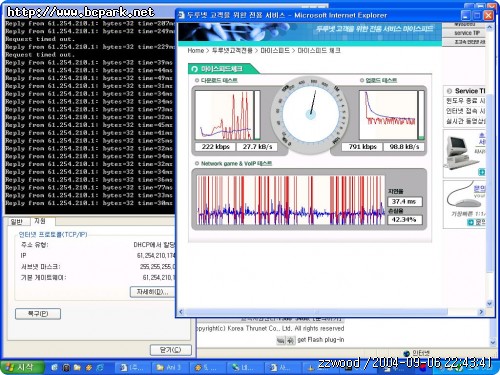Switch to the first taskbar window button

(x=133, y=368)
